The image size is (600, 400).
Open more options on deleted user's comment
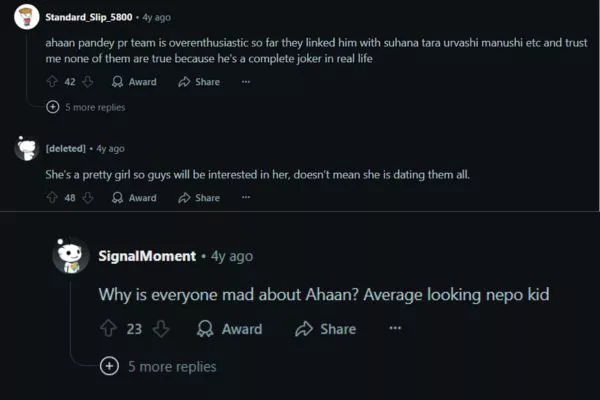coord(246,198)
